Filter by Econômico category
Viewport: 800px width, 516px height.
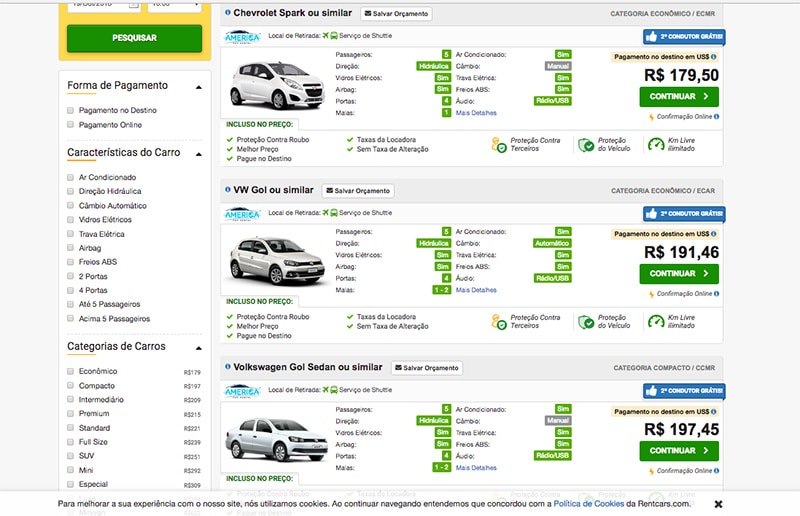70,371
